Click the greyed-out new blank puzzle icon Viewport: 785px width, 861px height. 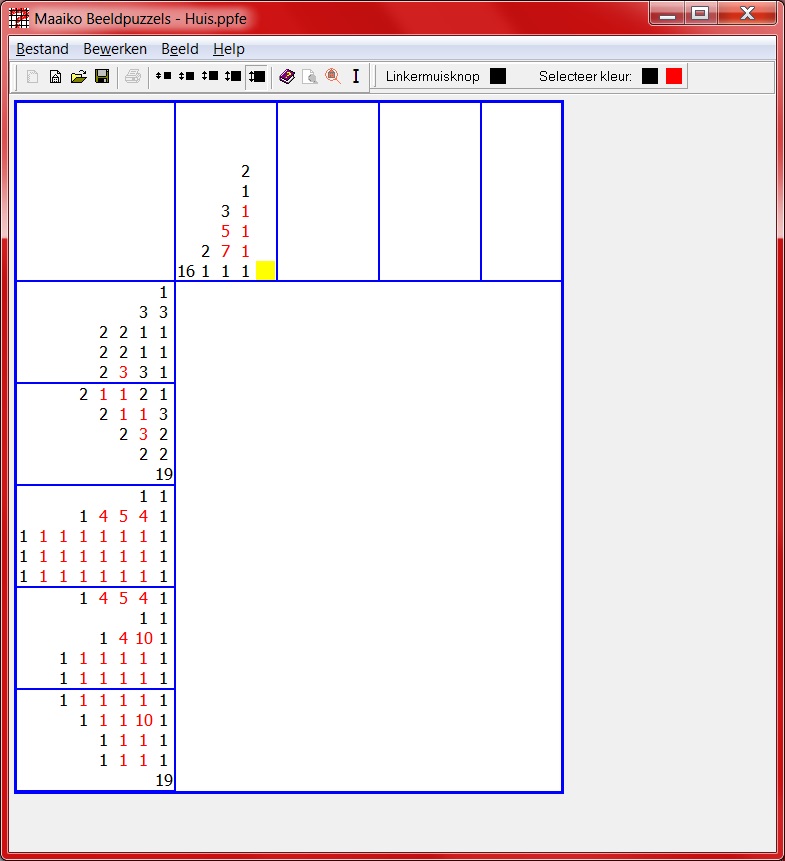pyautogui.click(x=32, y=76)
